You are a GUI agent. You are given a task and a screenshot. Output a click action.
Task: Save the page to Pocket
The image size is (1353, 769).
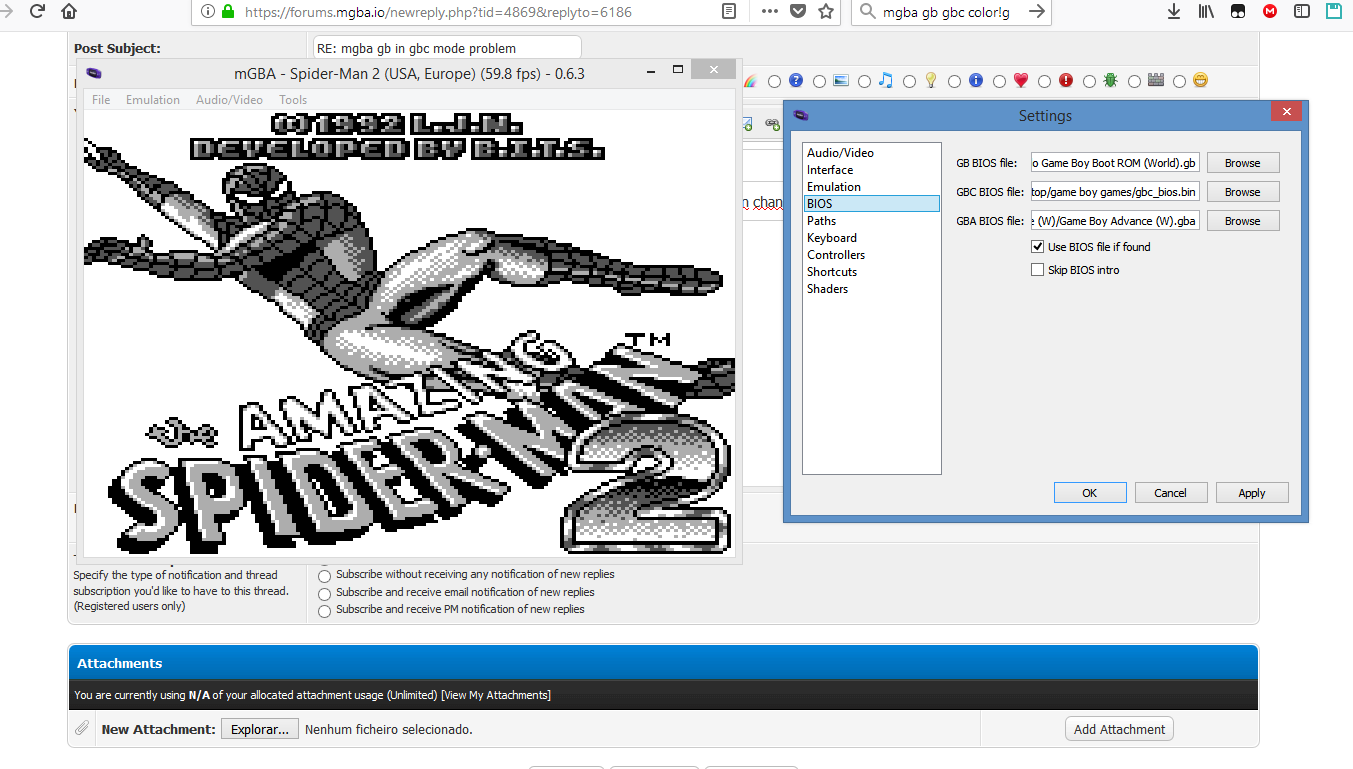(x=797, y=12)
